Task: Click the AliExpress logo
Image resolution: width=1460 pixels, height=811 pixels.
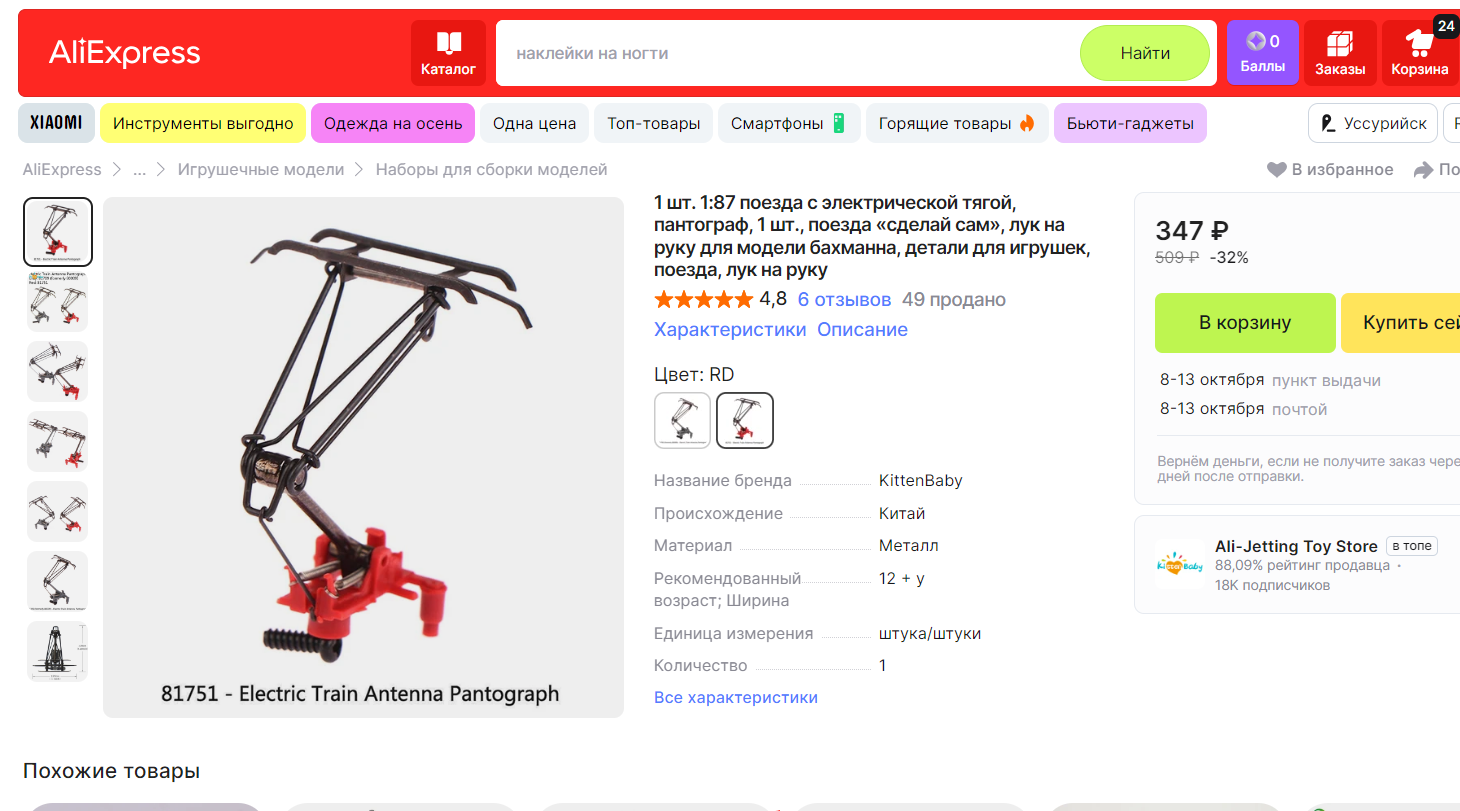Action: tap(125, 53)
